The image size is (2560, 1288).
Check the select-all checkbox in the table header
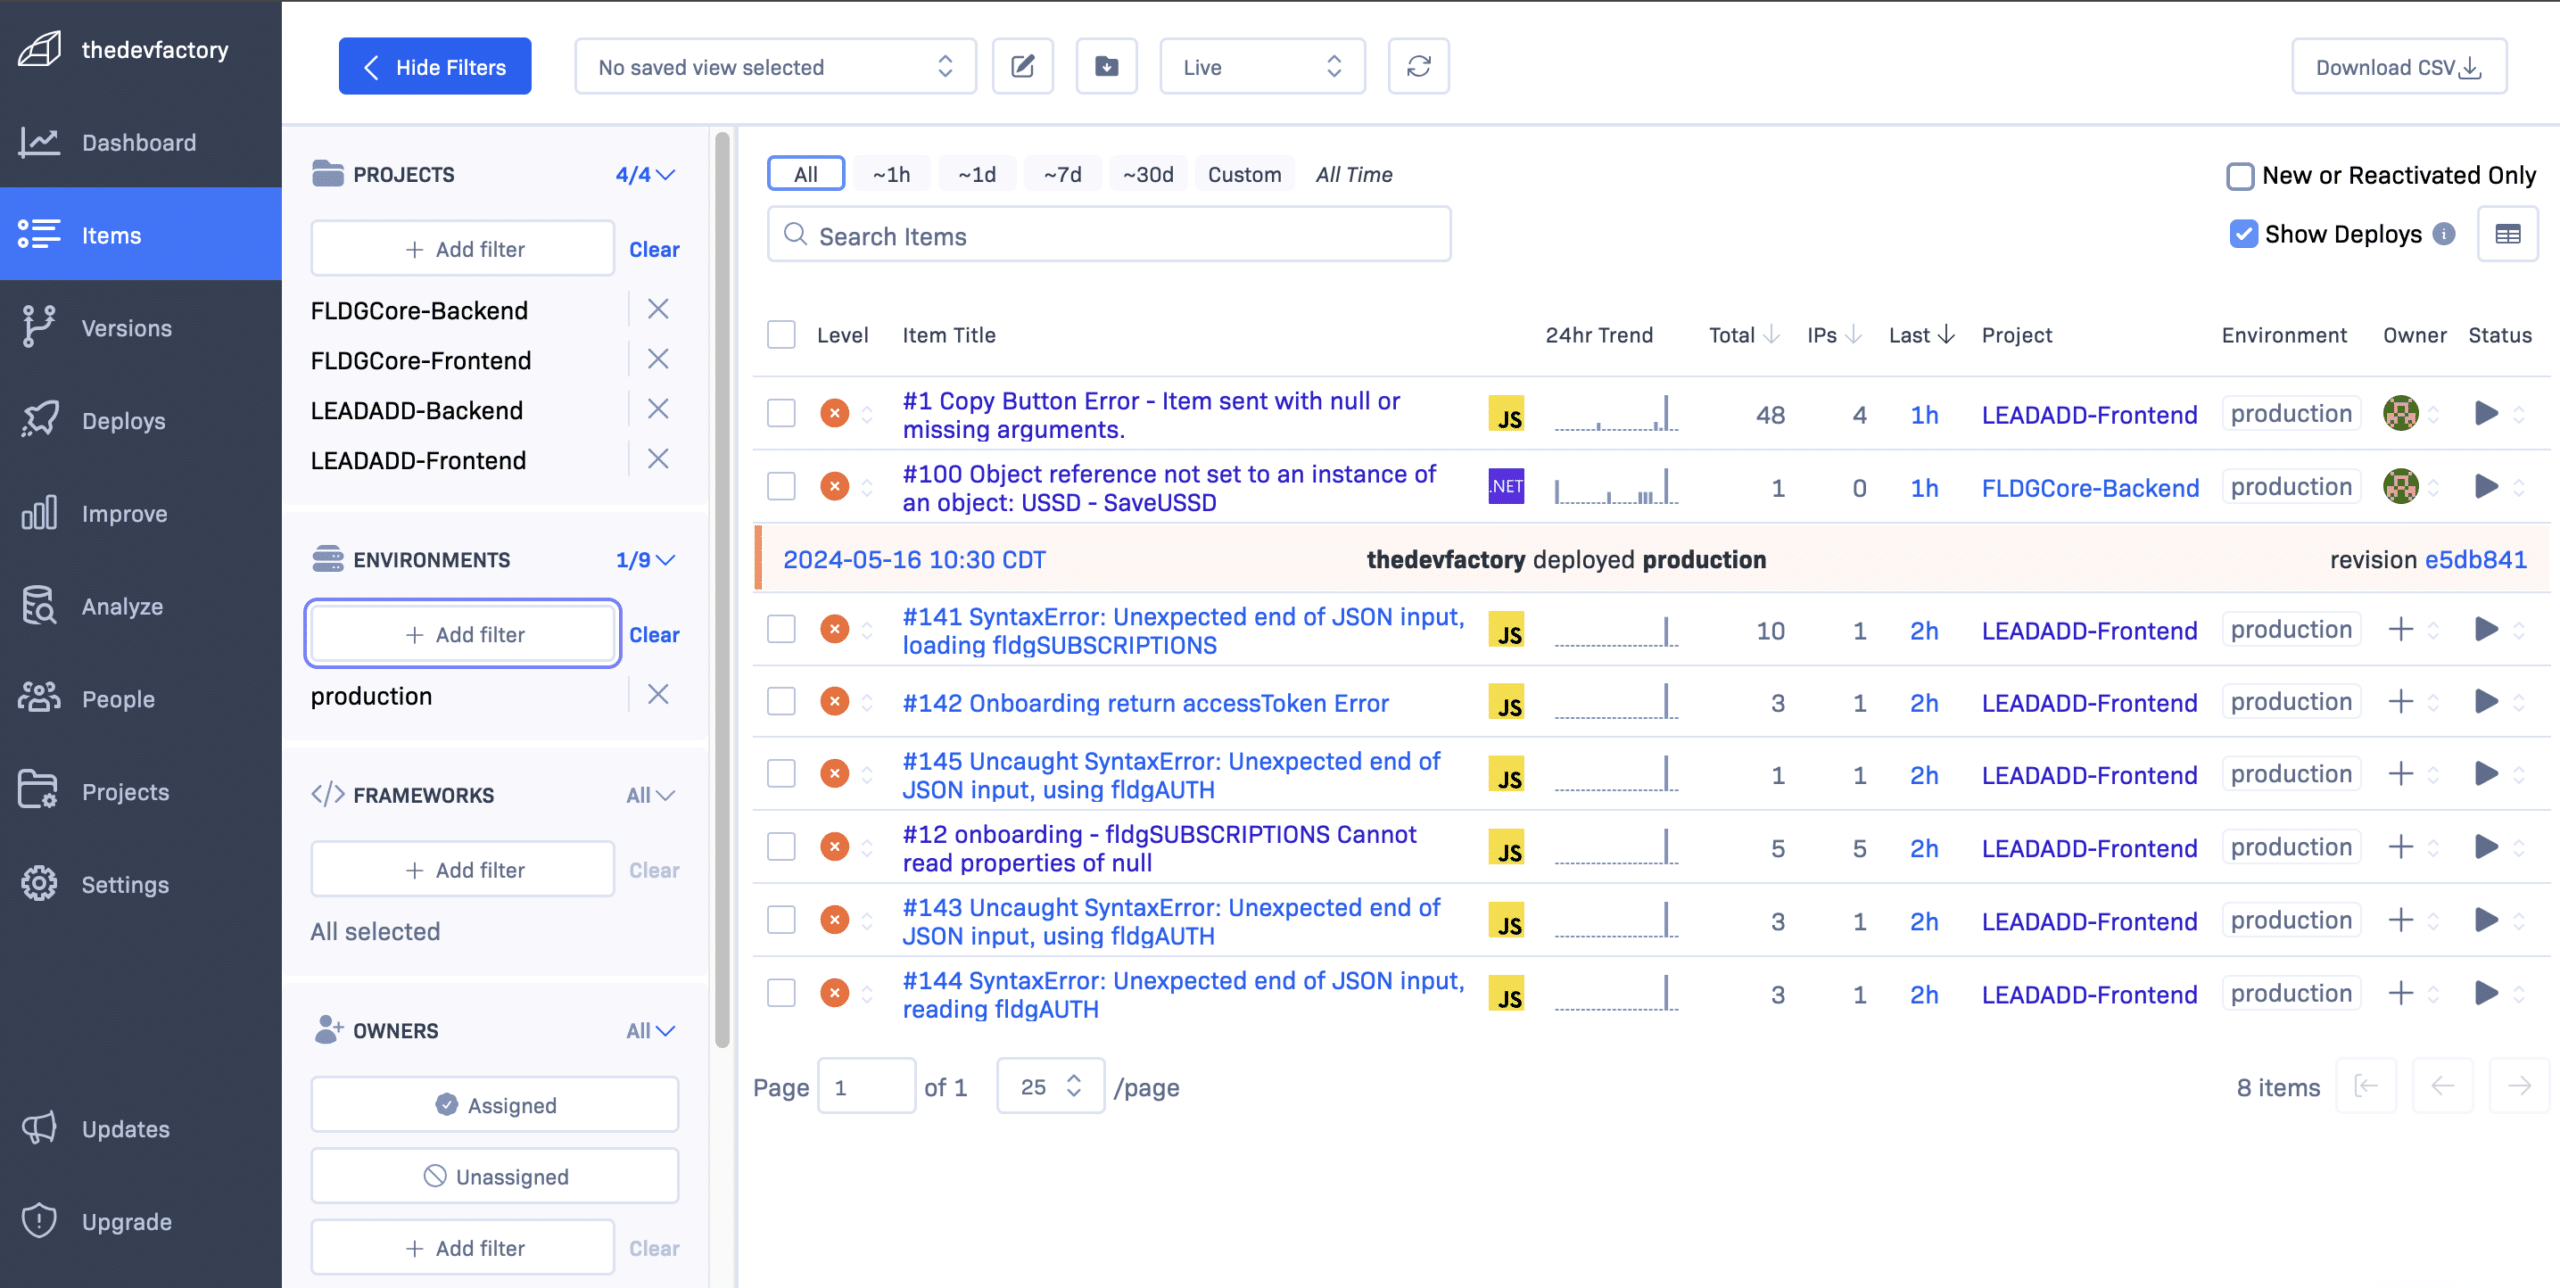click(x=781, y=334)
